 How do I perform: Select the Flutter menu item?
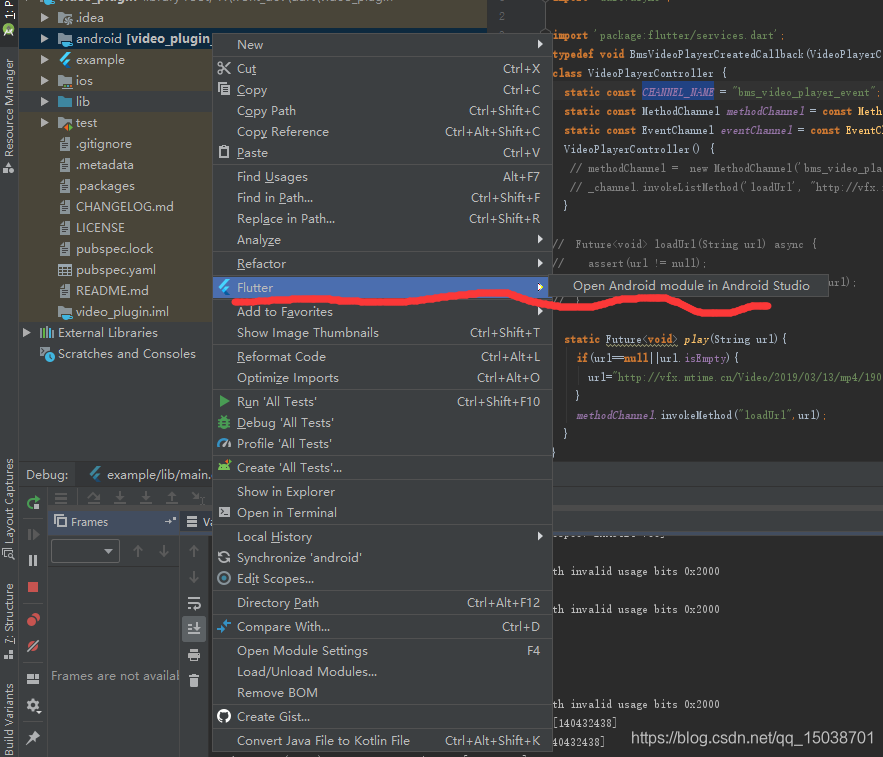tap(382, 288)
